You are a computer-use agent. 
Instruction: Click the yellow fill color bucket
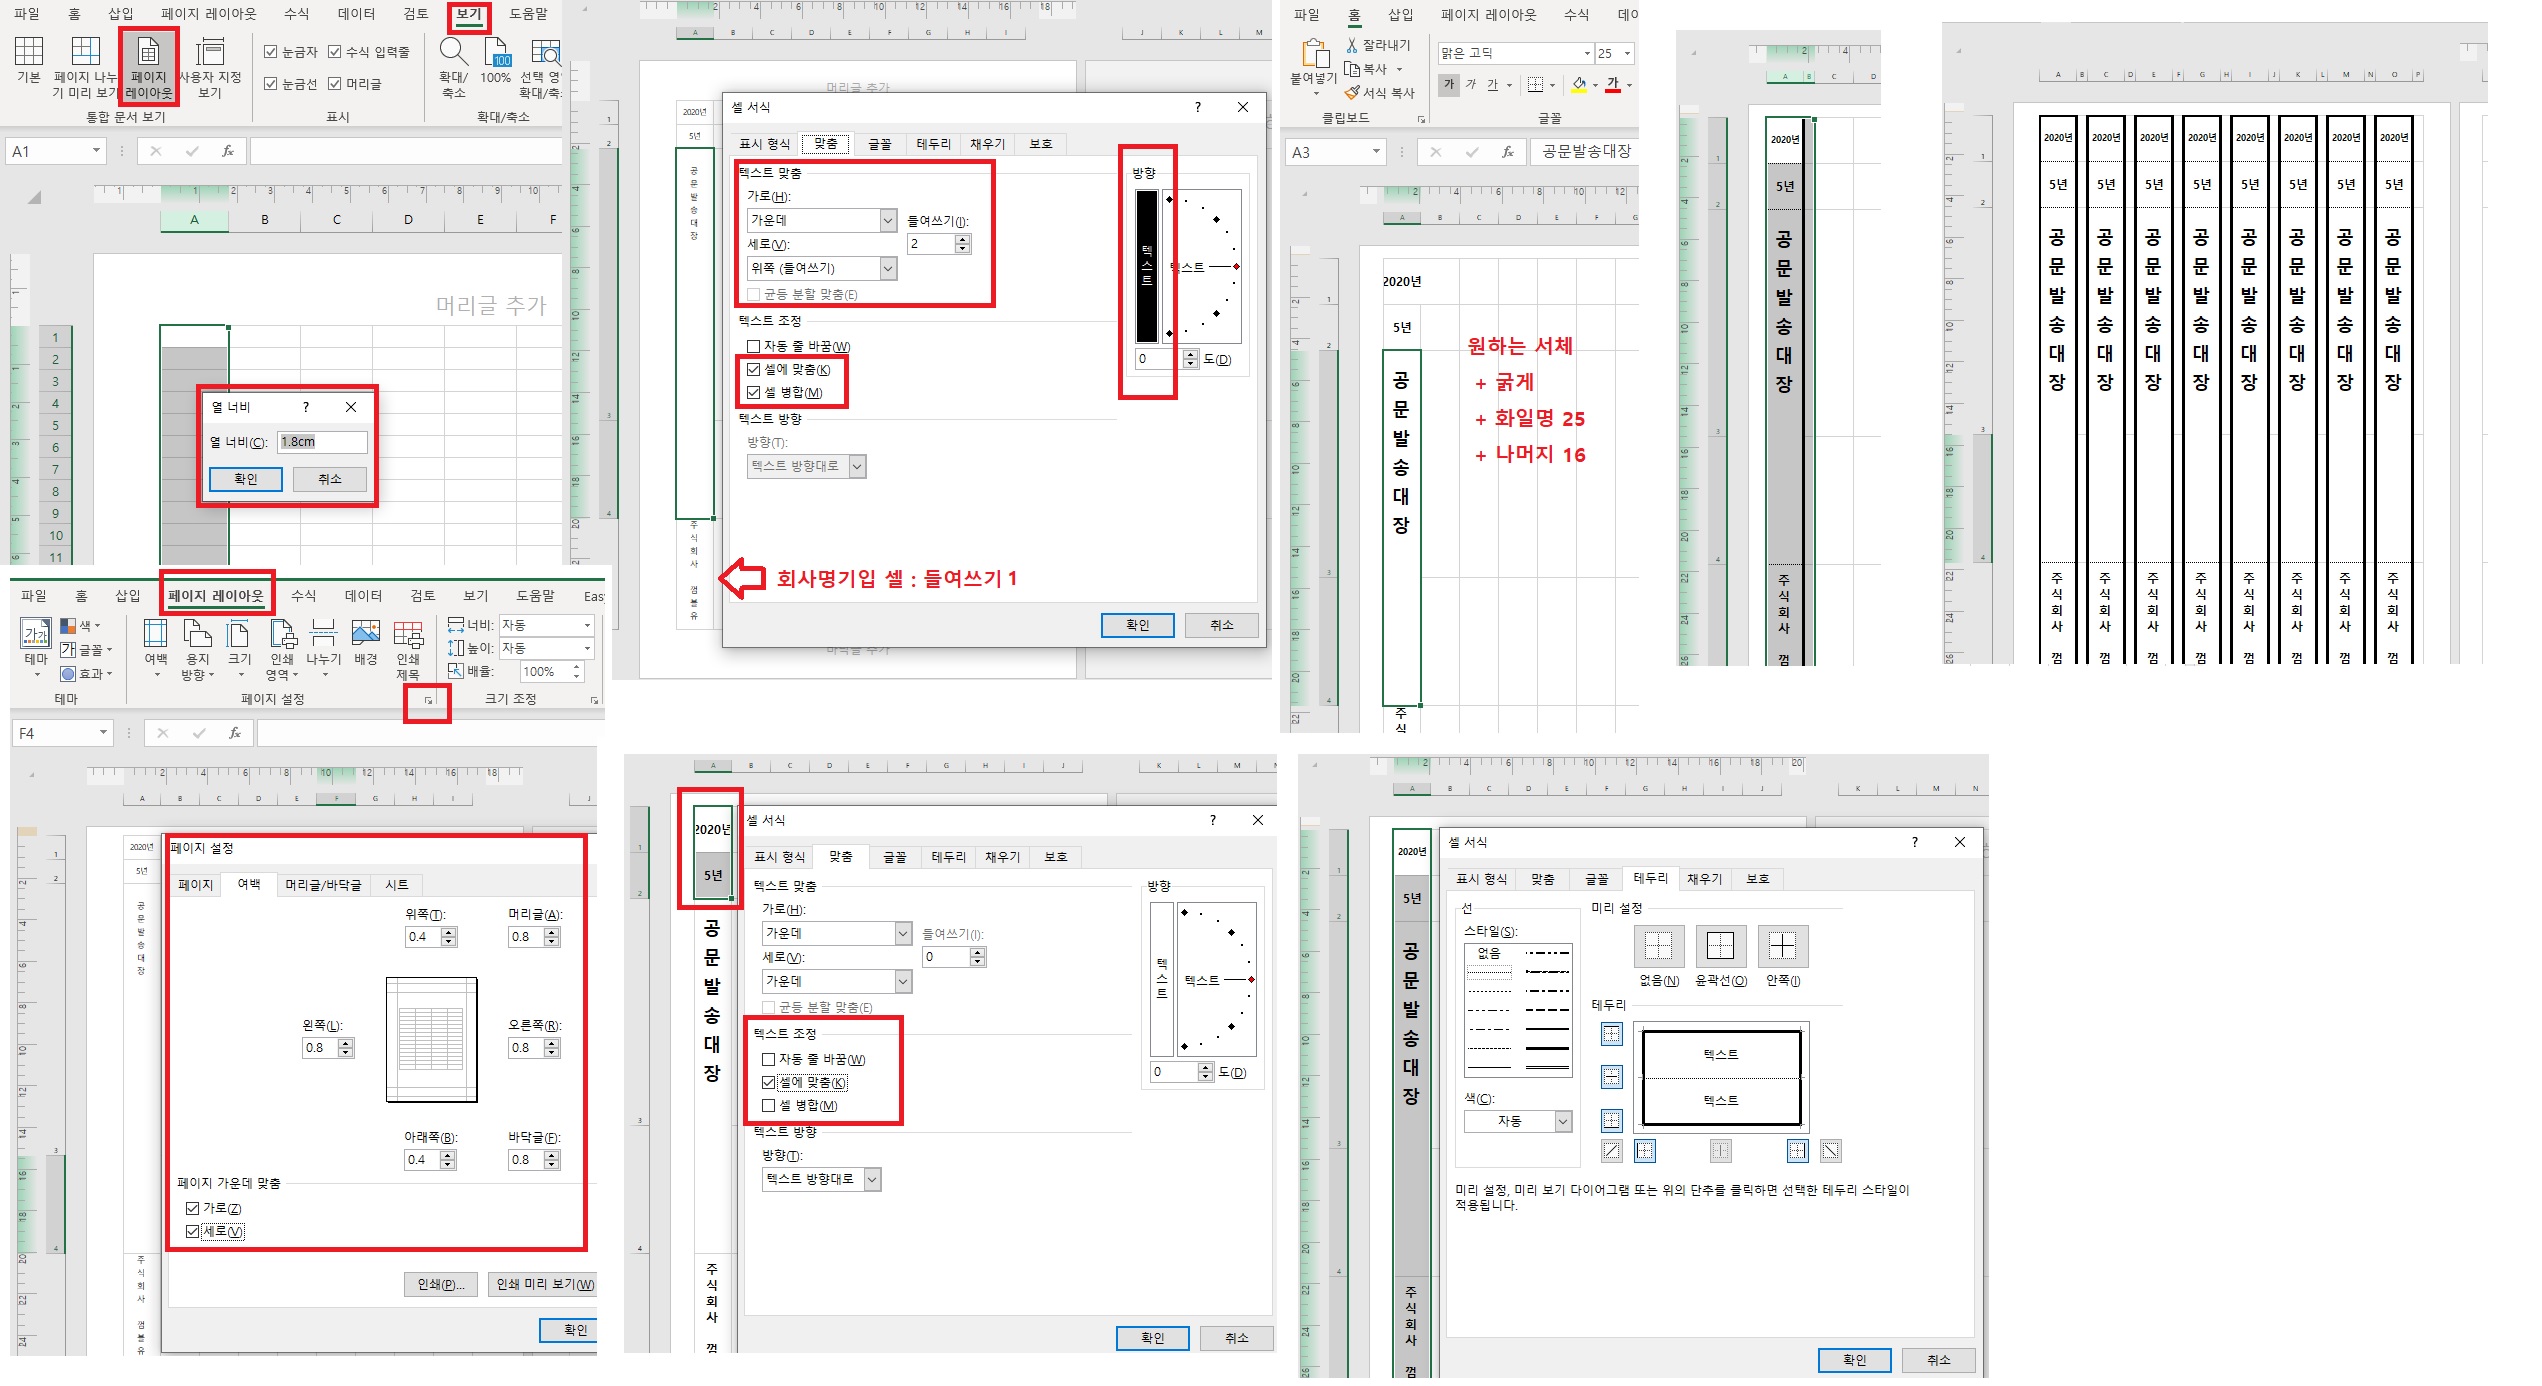click(1579, 85)
